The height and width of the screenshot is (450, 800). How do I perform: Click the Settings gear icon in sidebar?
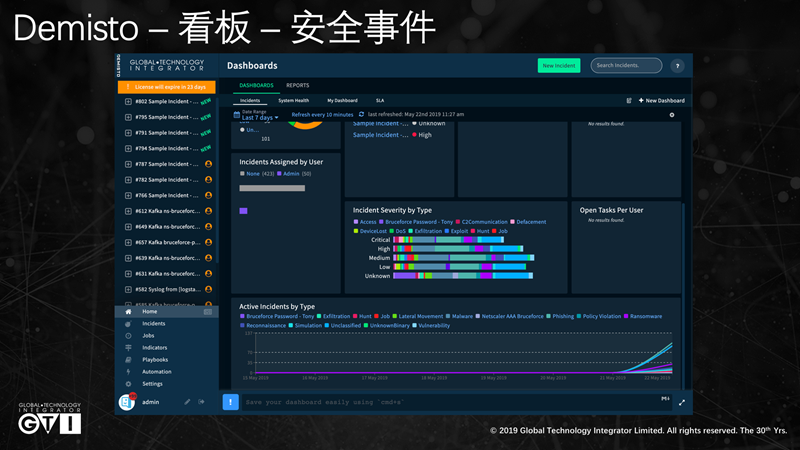129,384
